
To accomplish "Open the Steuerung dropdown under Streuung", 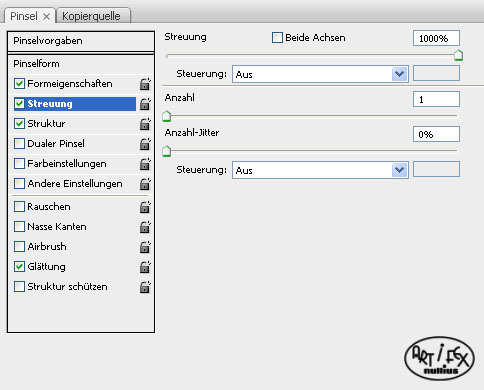I will pyautogui.click(x=320, y=74).
